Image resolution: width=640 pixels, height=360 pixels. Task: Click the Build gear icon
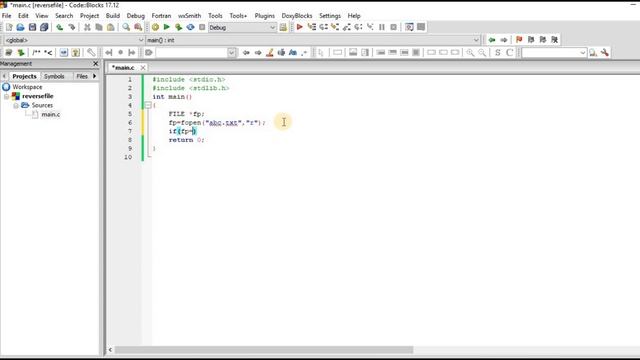point(155,27)
